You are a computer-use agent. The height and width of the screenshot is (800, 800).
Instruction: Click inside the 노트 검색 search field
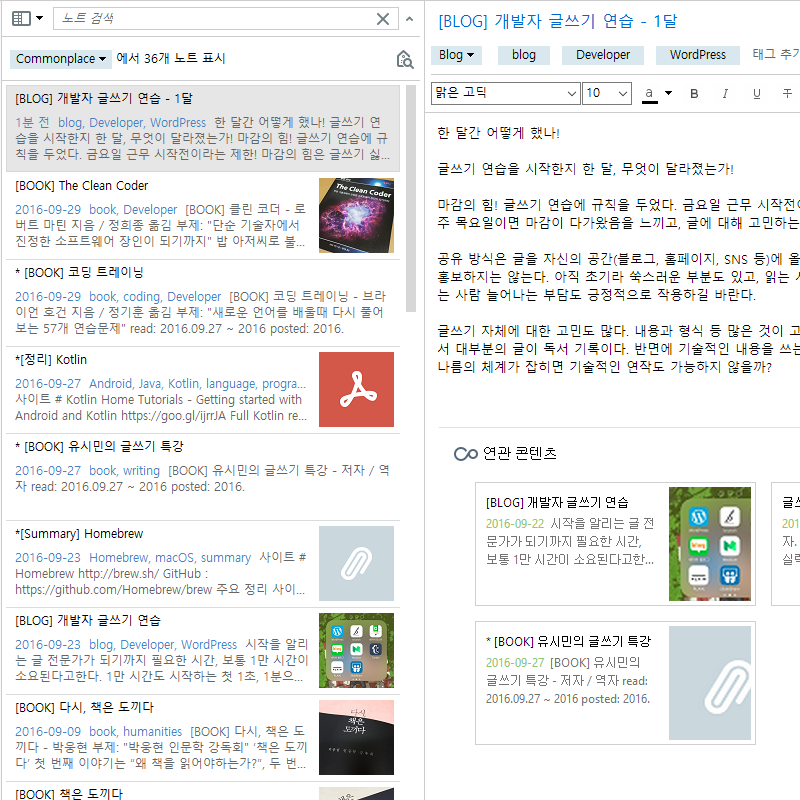coord(215,18)
